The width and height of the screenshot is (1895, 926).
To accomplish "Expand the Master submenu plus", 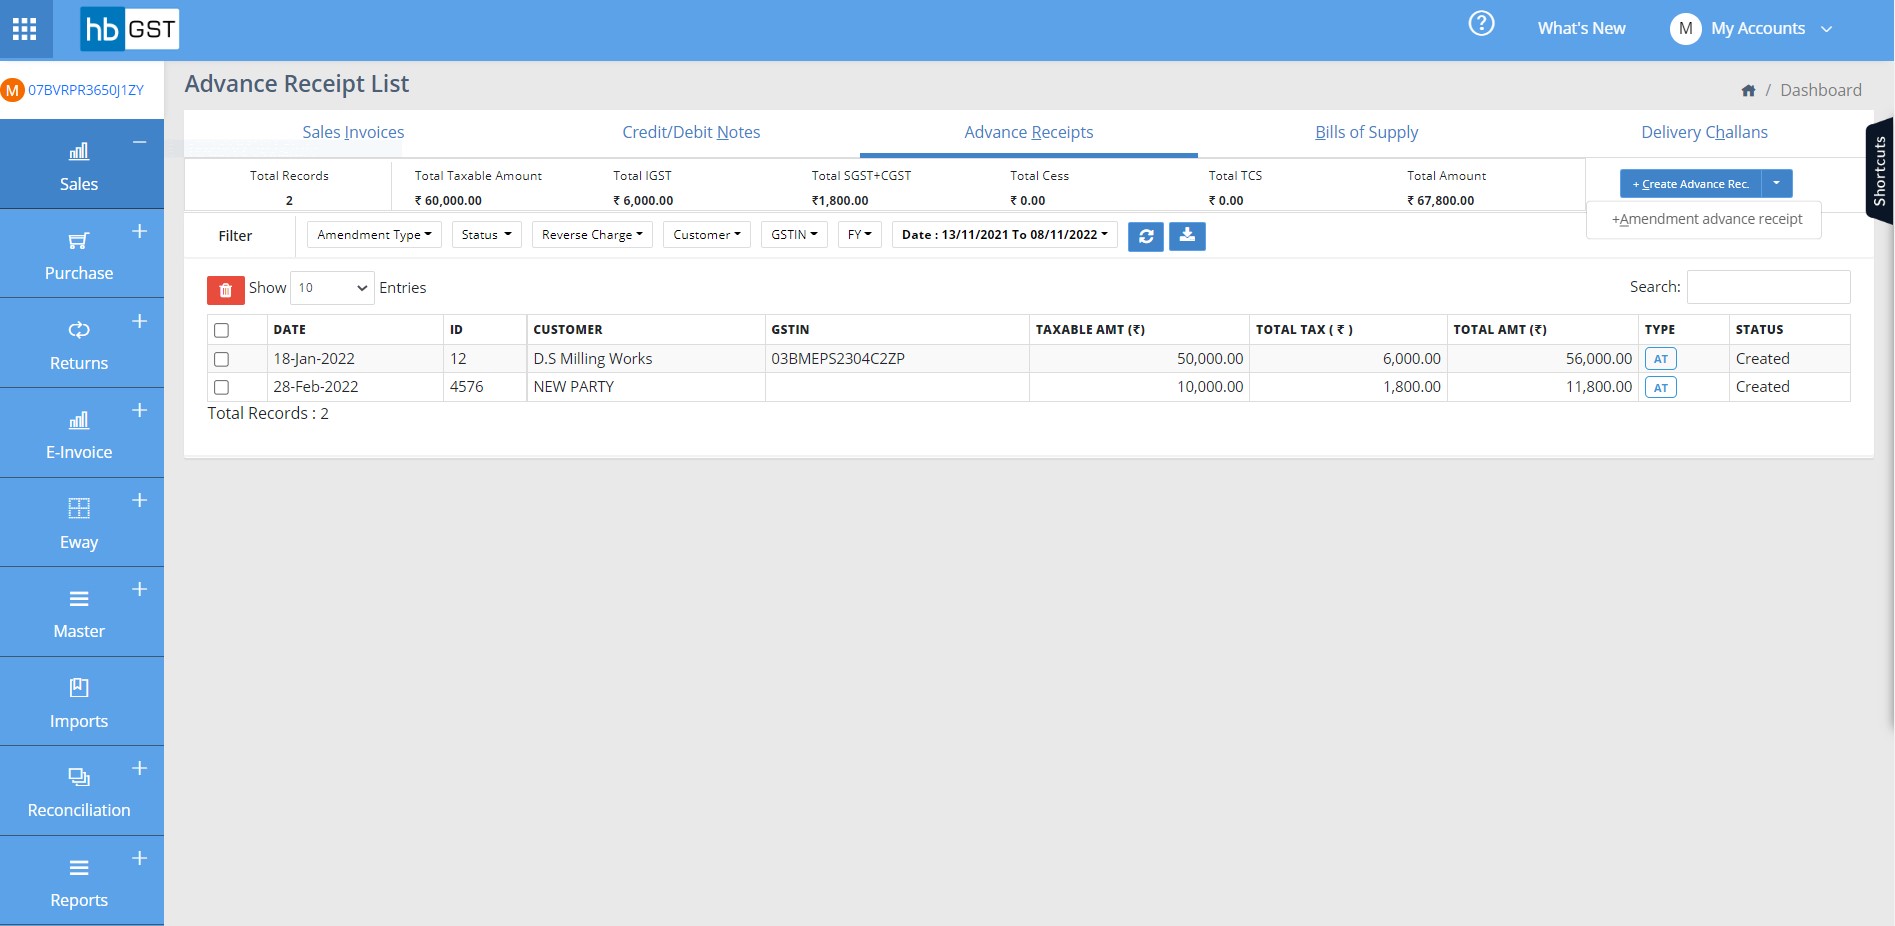I will [140, 589].
